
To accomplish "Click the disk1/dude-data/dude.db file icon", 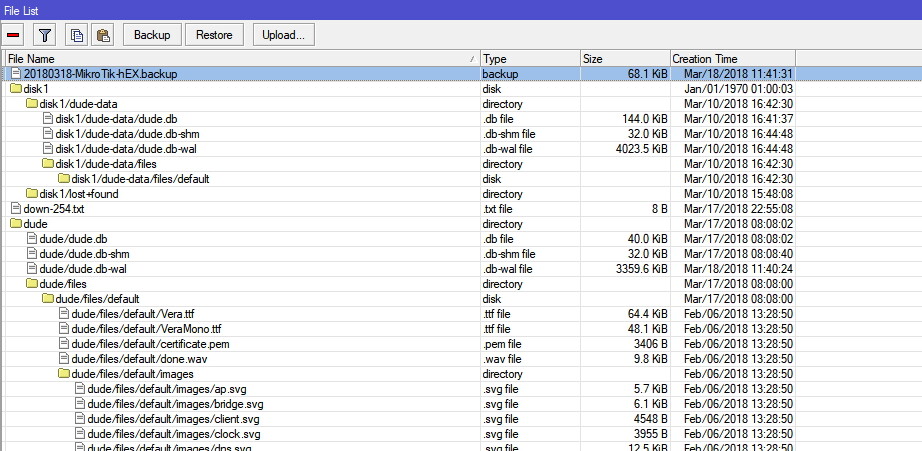I will [49, 118].
